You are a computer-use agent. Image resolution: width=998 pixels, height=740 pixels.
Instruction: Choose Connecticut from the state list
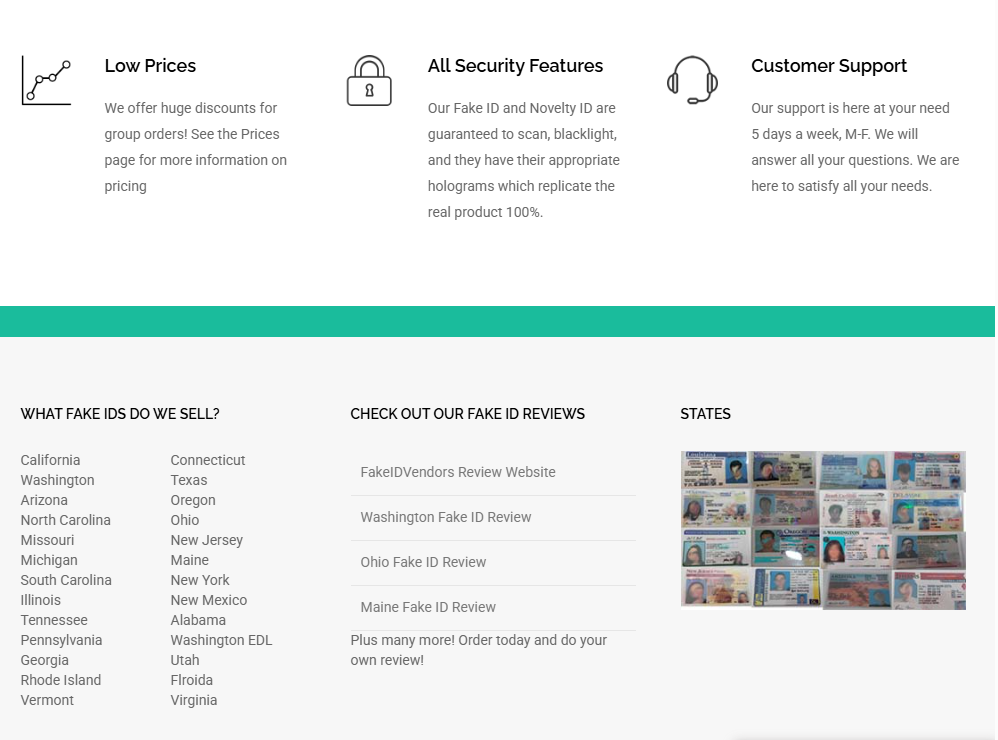click(x=207, y=460)
